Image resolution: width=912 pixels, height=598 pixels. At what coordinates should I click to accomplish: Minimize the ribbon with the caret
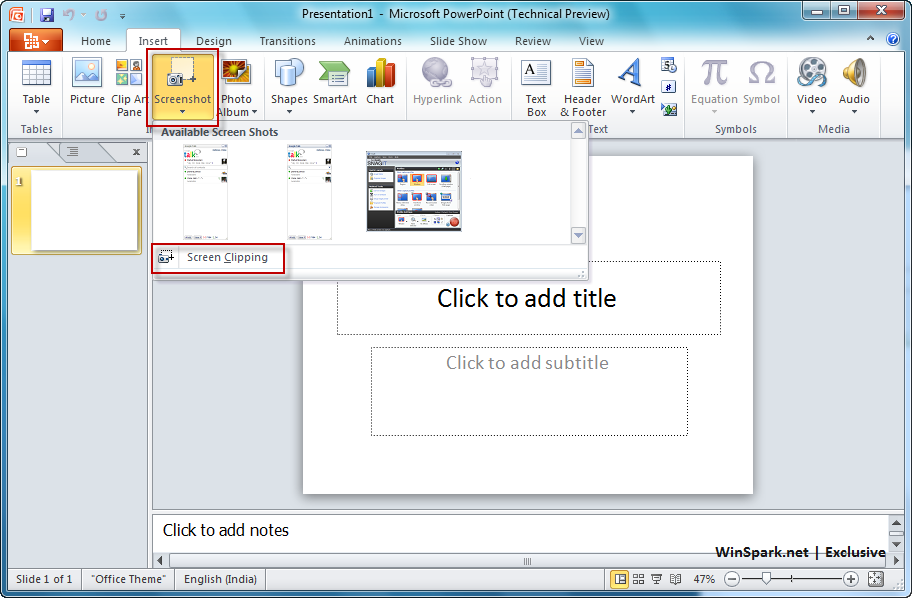click(x=870, y=38)
